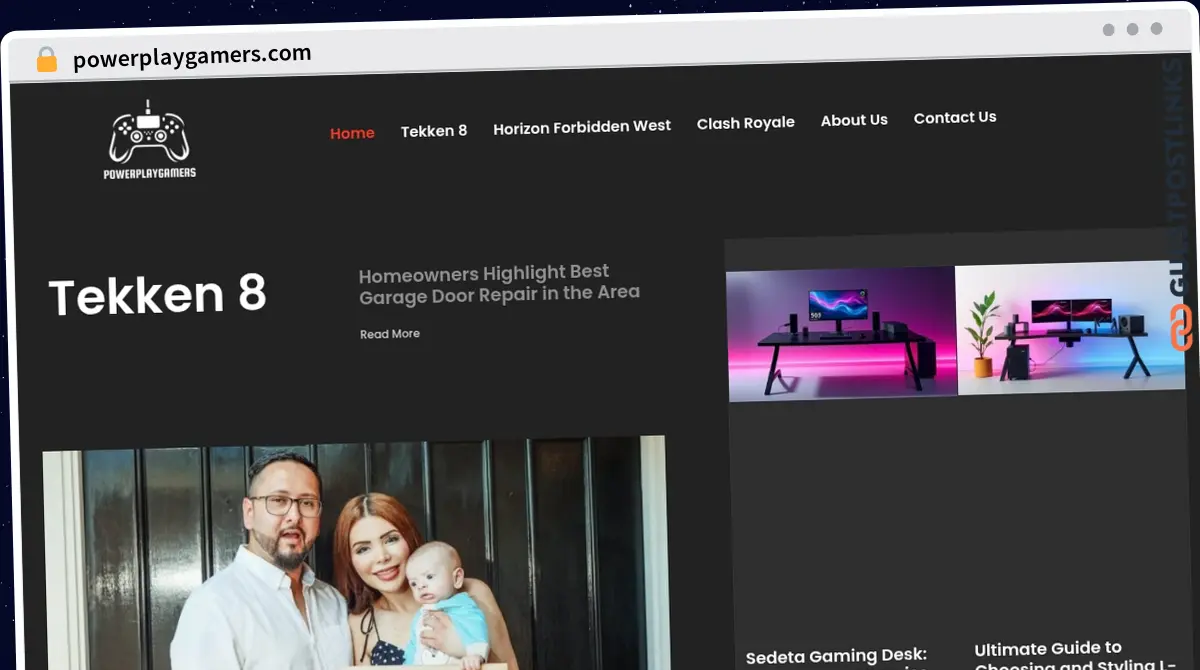Click the powerplaygamers.com address bar URL
1200x670 pixels.
(x=192, y=57)
